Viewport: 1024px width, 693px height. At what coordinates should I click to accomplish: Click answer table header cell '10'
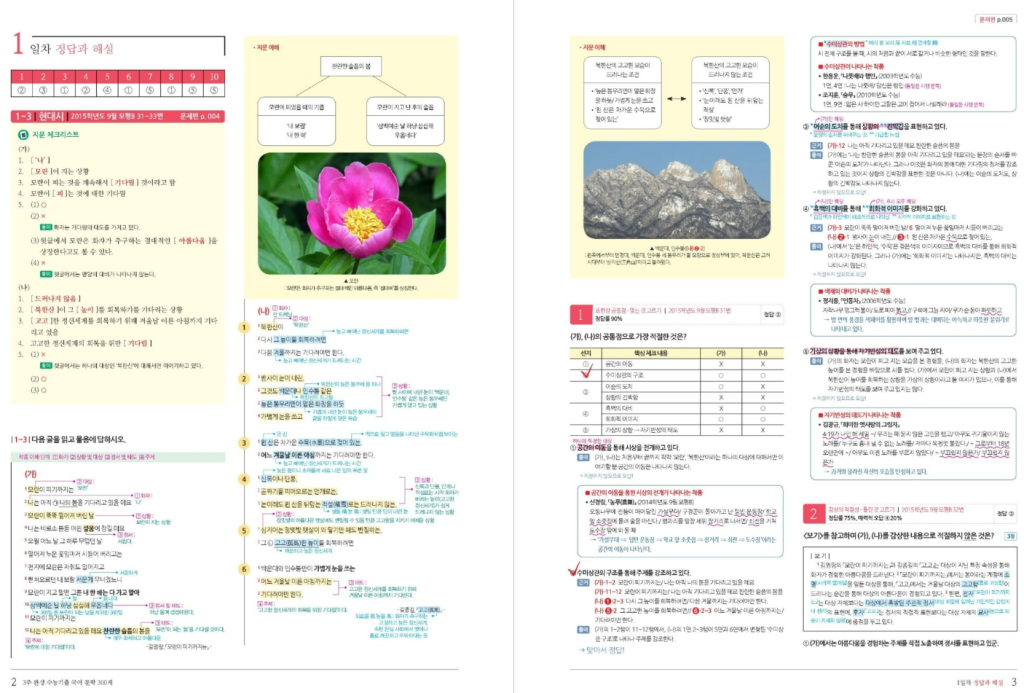(x=214, y=76)
